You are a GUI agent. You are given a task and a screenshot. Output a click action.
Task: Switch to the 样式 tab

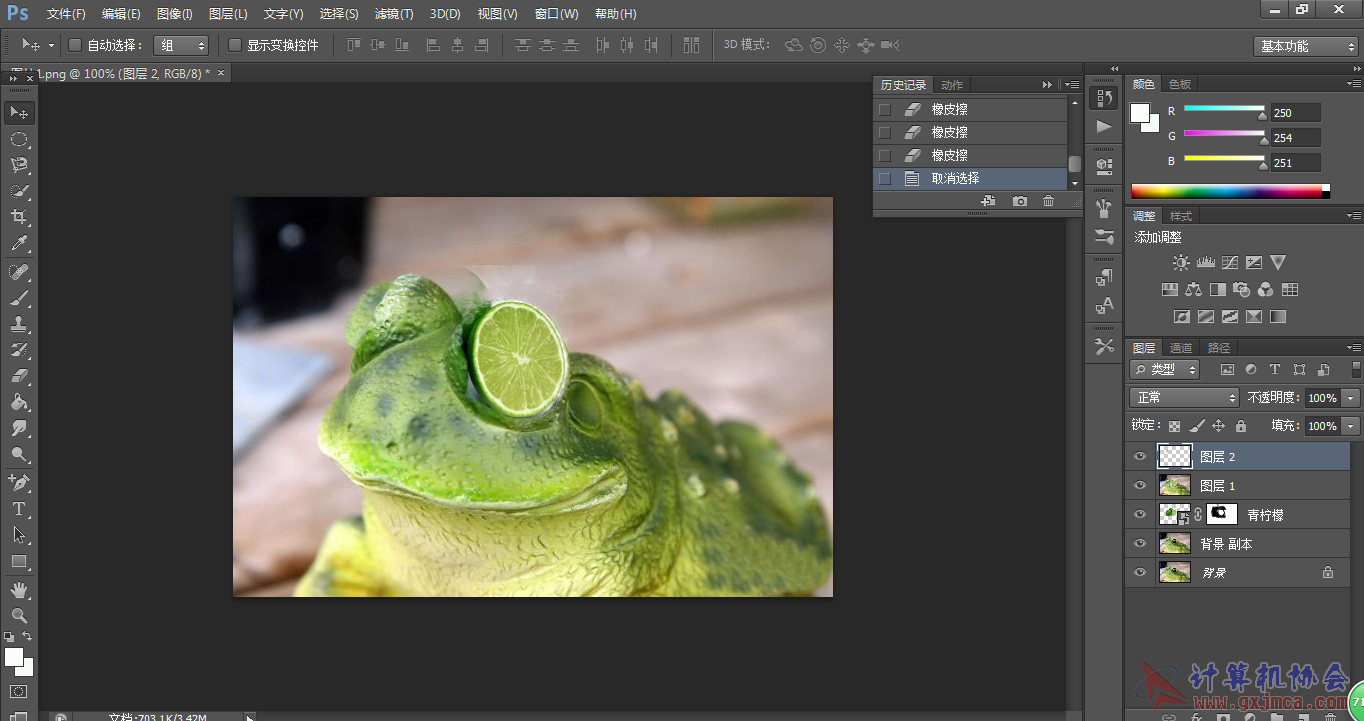1181,216
